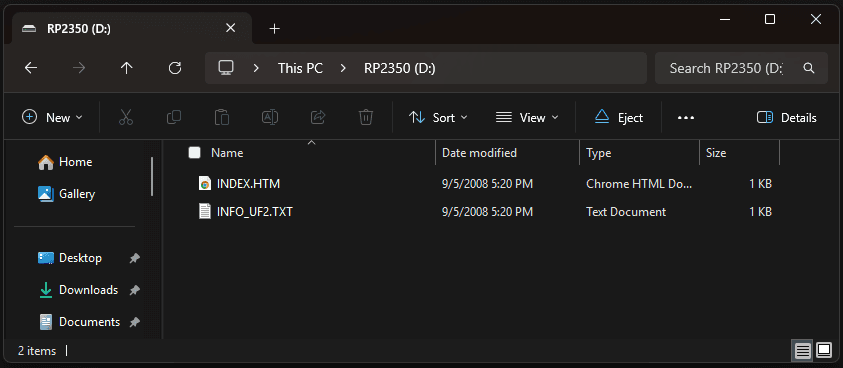Go forward with the right arrow
Image resolution: width=843 pixels, height=368 pixels.
point(79,68)
